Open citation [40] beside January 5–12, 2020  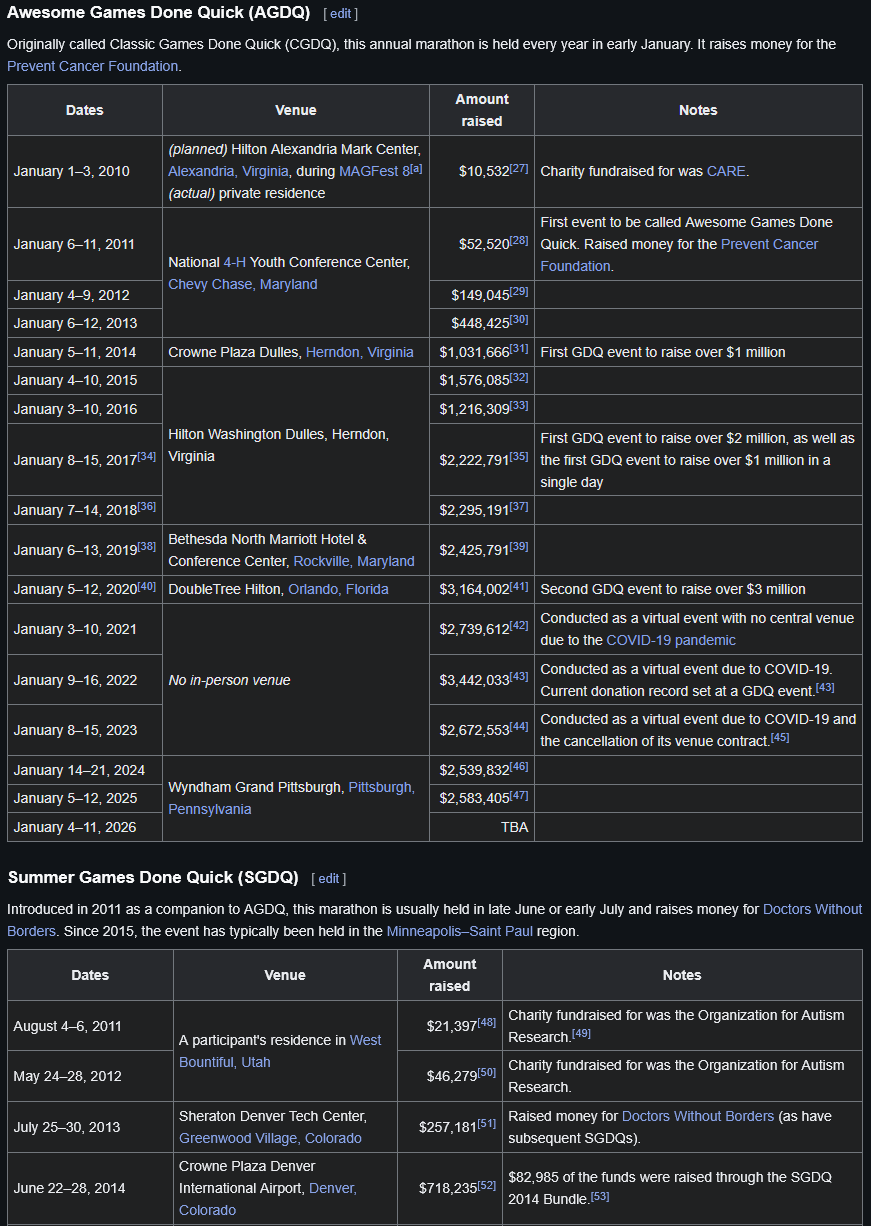pyautogui.click(x=147, y=586)
